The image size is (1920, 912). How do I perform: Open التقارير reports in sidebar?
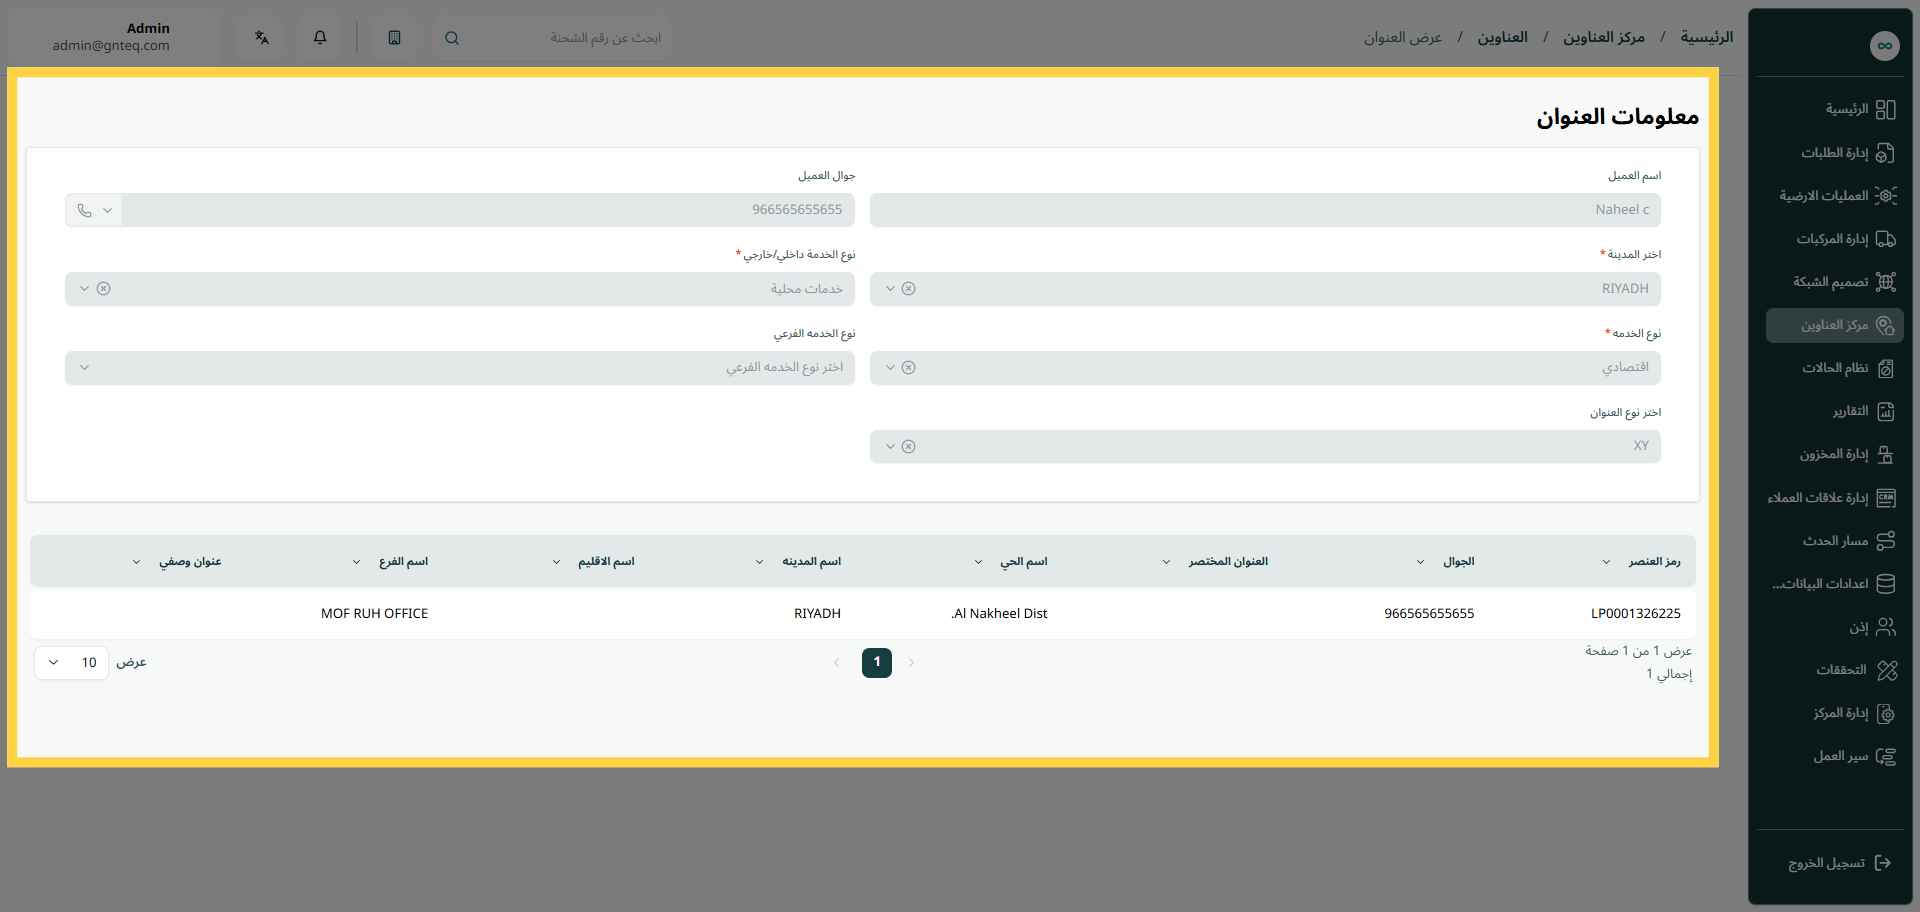coord(1835,411)
